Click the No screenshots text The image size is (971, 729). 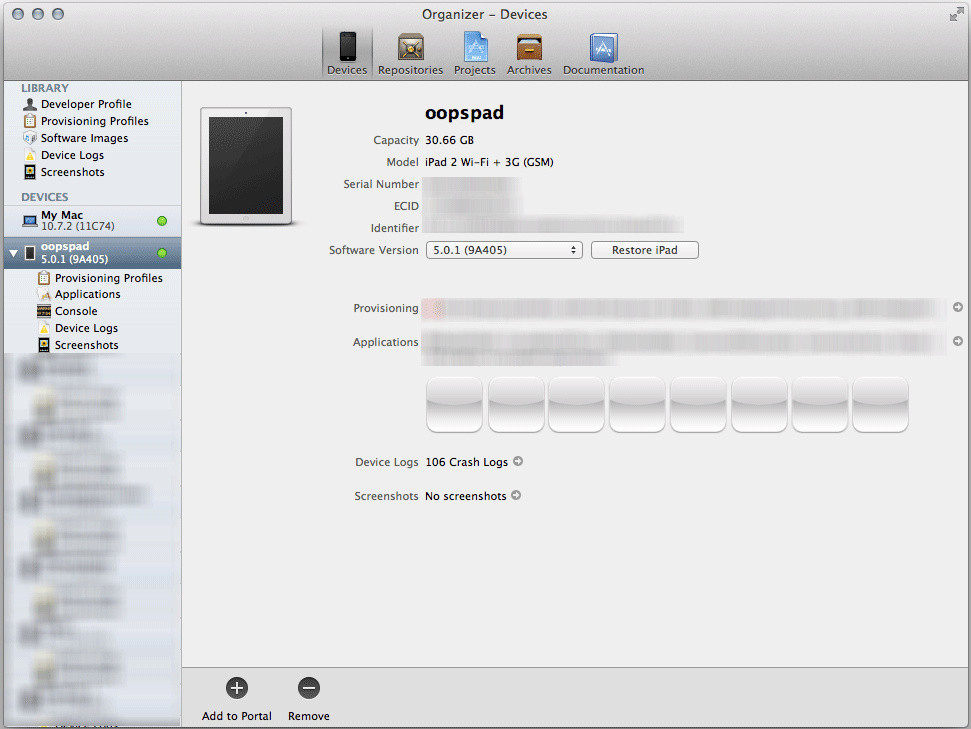pos(465,496)
